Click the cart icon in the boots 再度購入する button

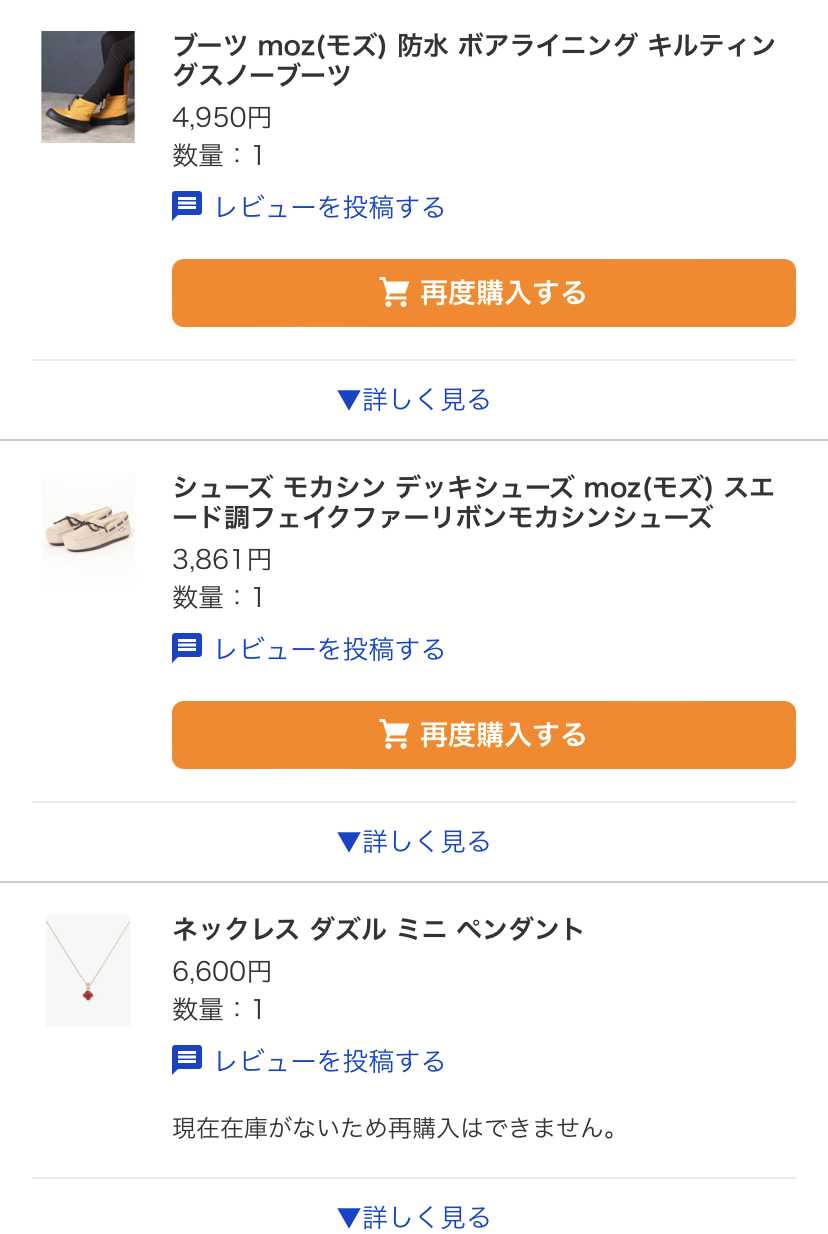point(395,293)
